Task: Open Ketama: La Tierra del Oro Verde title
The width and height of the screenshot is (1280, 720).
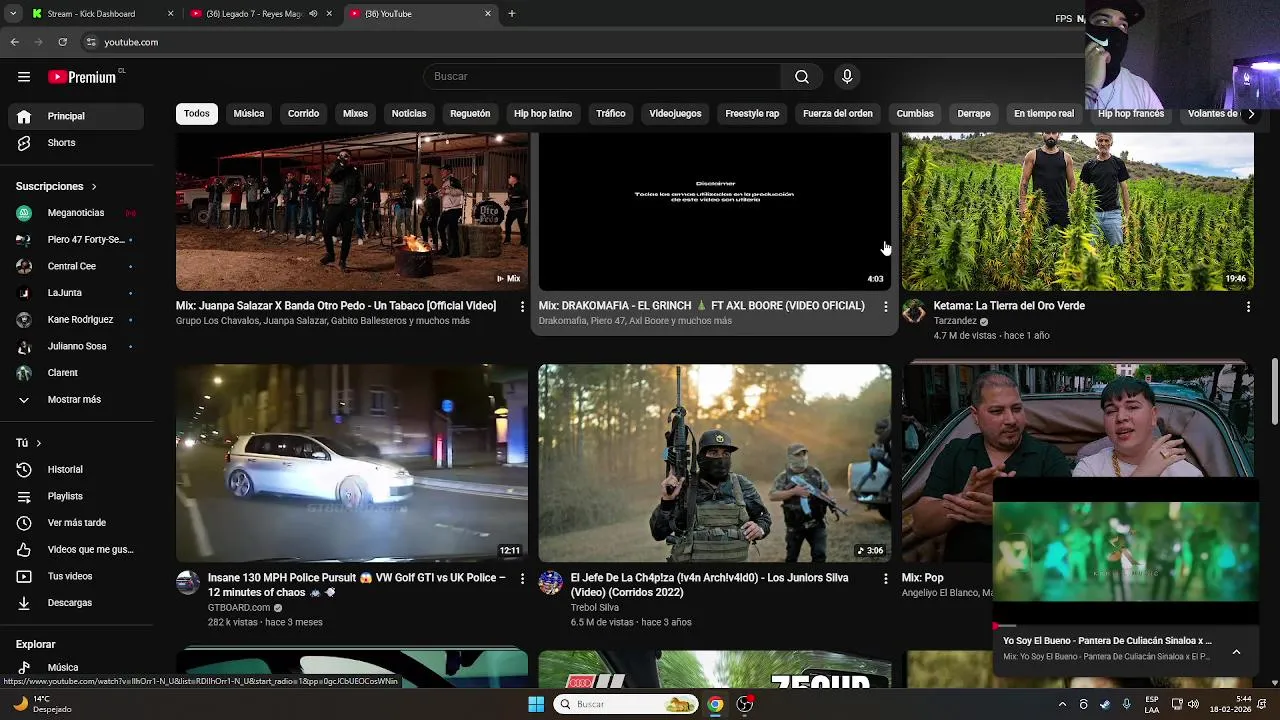Action: click(x=1009, y=306)
